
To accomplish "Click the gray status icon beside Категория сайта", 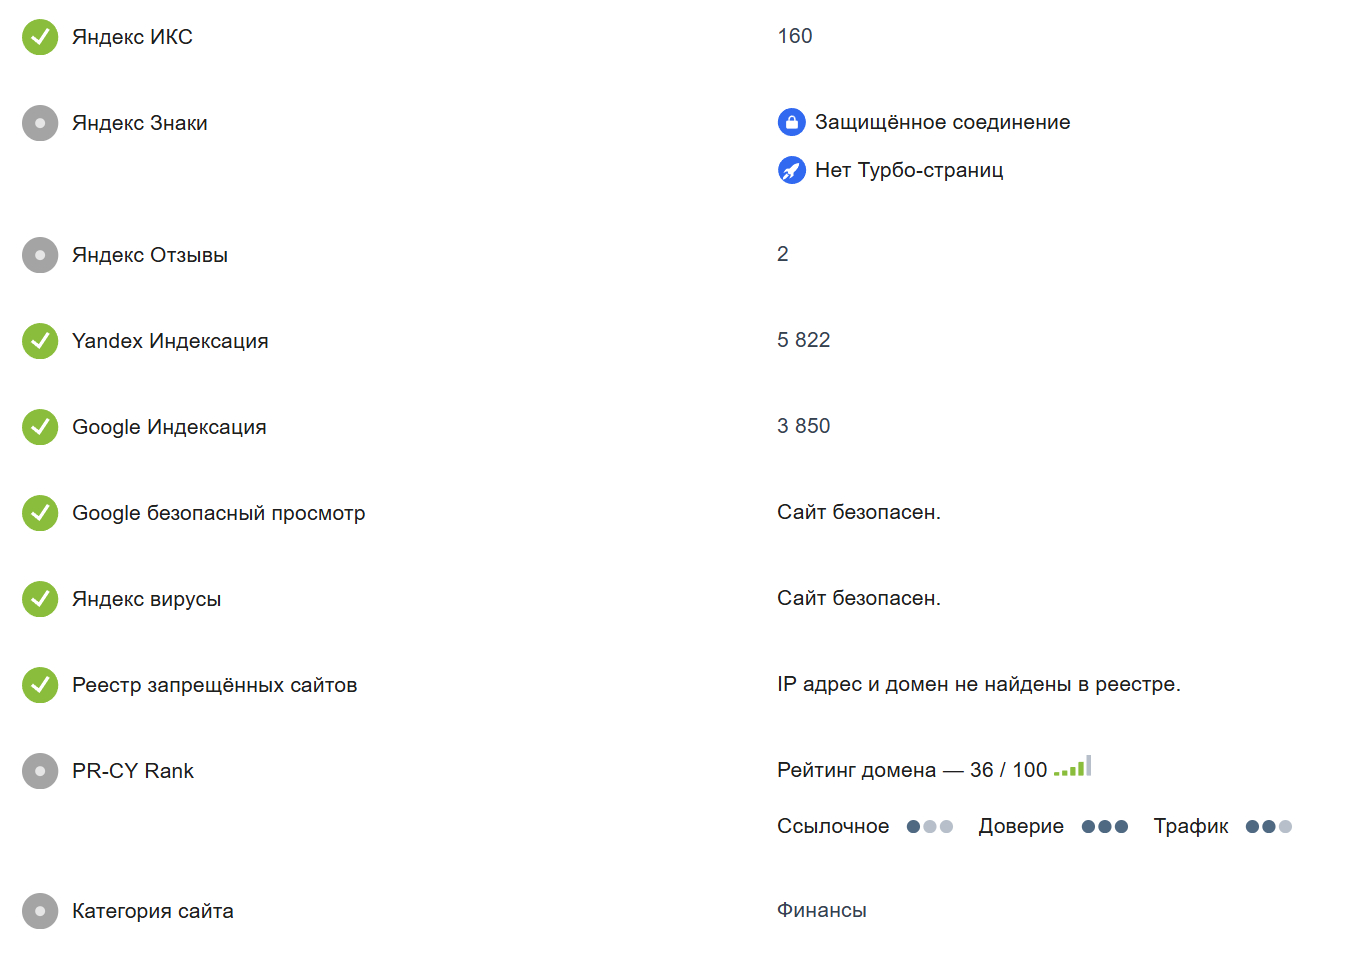I will [40, 911].
